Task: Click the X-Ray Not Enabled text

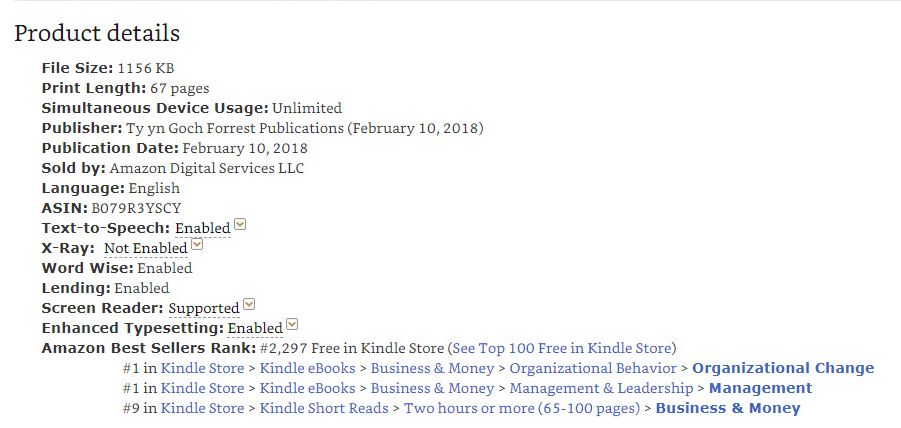Action: click(146, 248)
